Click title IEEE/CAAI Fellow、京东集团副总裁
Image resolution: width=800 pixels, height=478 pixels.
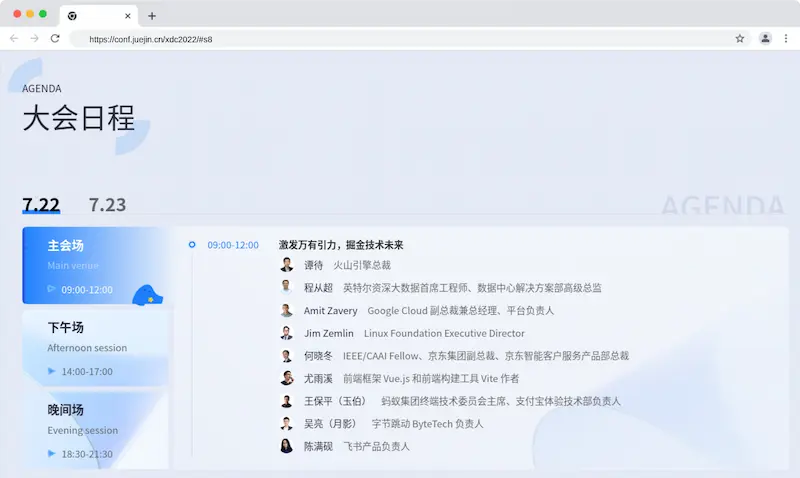(x=419, y=356)
